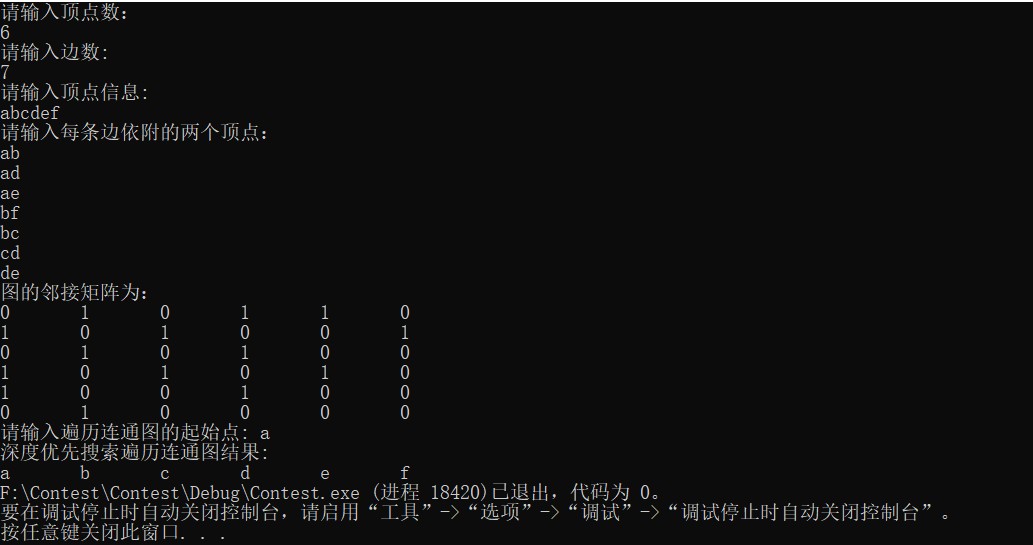1033x545 pixels.
Task: Click the edge count prompt line
Action: [55, 52]
